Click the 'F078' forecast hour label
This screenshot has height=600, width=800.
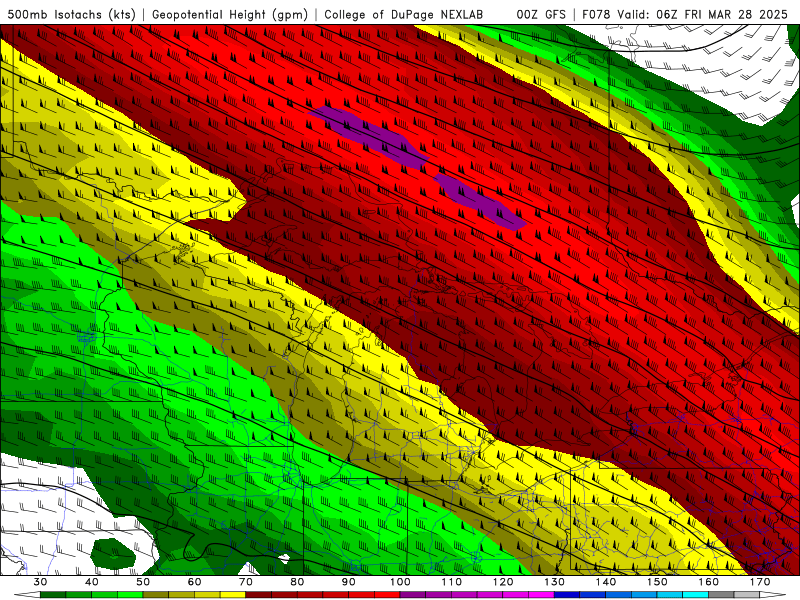596,14
